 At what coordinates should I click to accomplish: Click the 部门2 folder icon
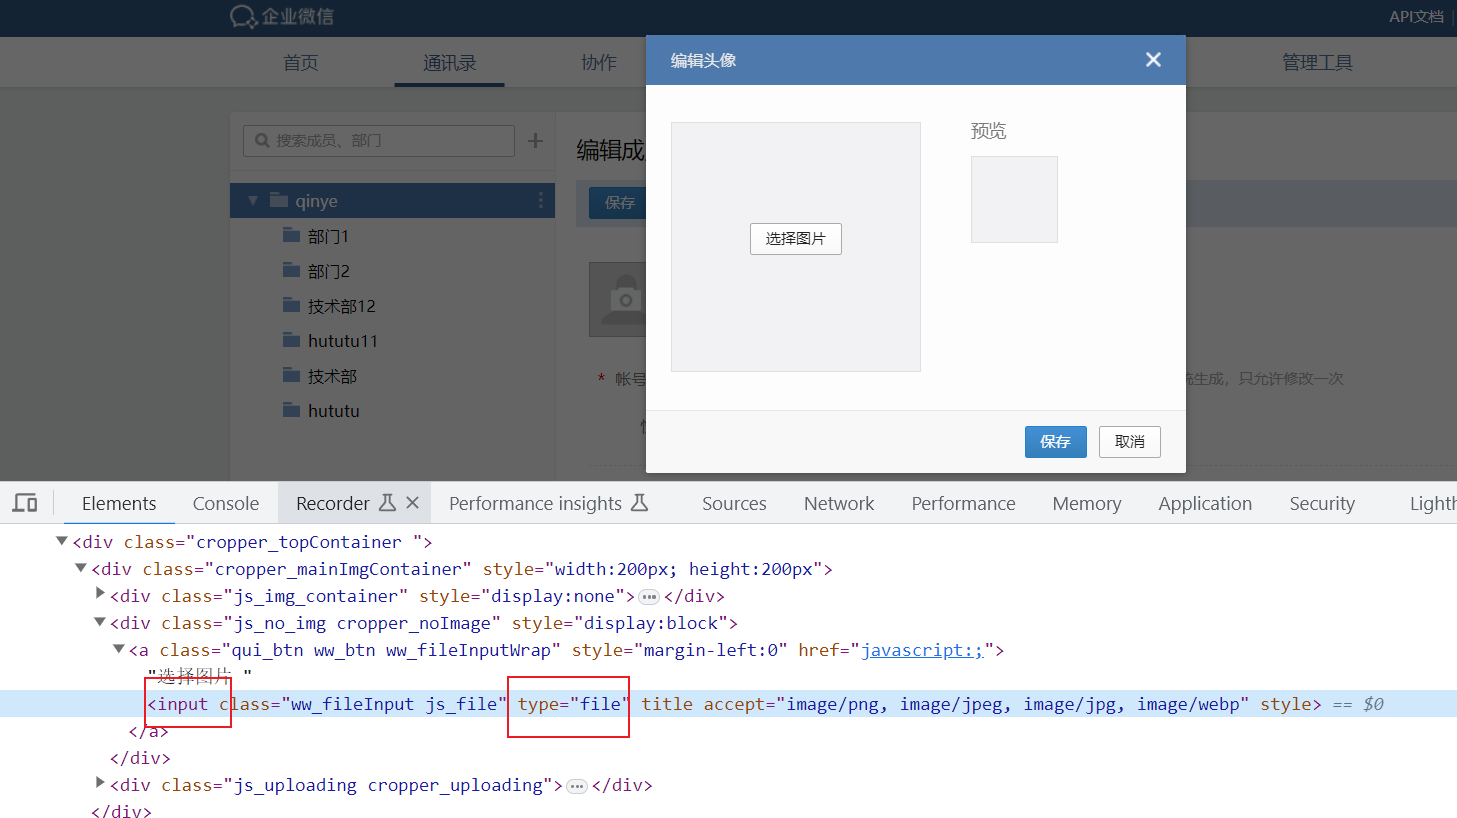tap(291, 270)
